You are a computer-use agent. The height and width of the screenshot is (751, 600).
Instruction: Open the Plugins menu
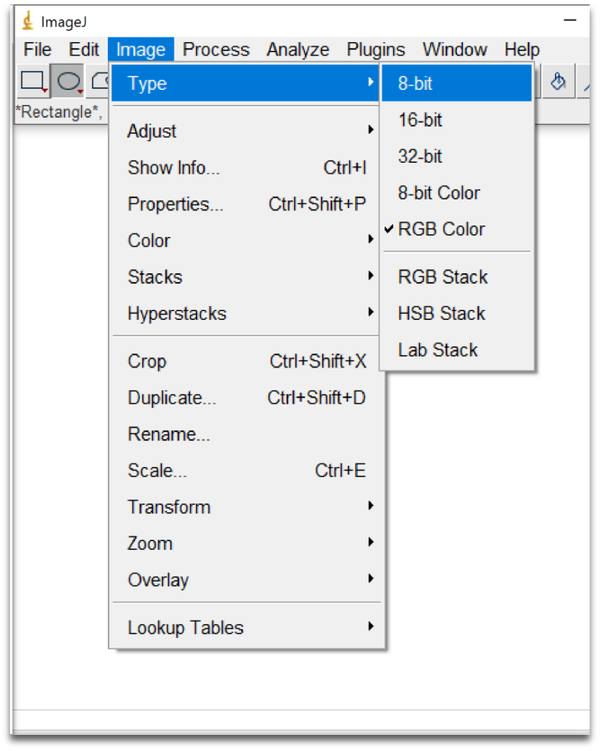376,49
